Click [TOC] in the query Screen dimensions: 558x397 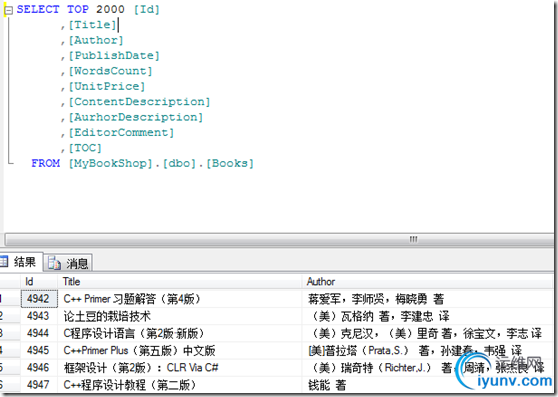pos(85,148)
